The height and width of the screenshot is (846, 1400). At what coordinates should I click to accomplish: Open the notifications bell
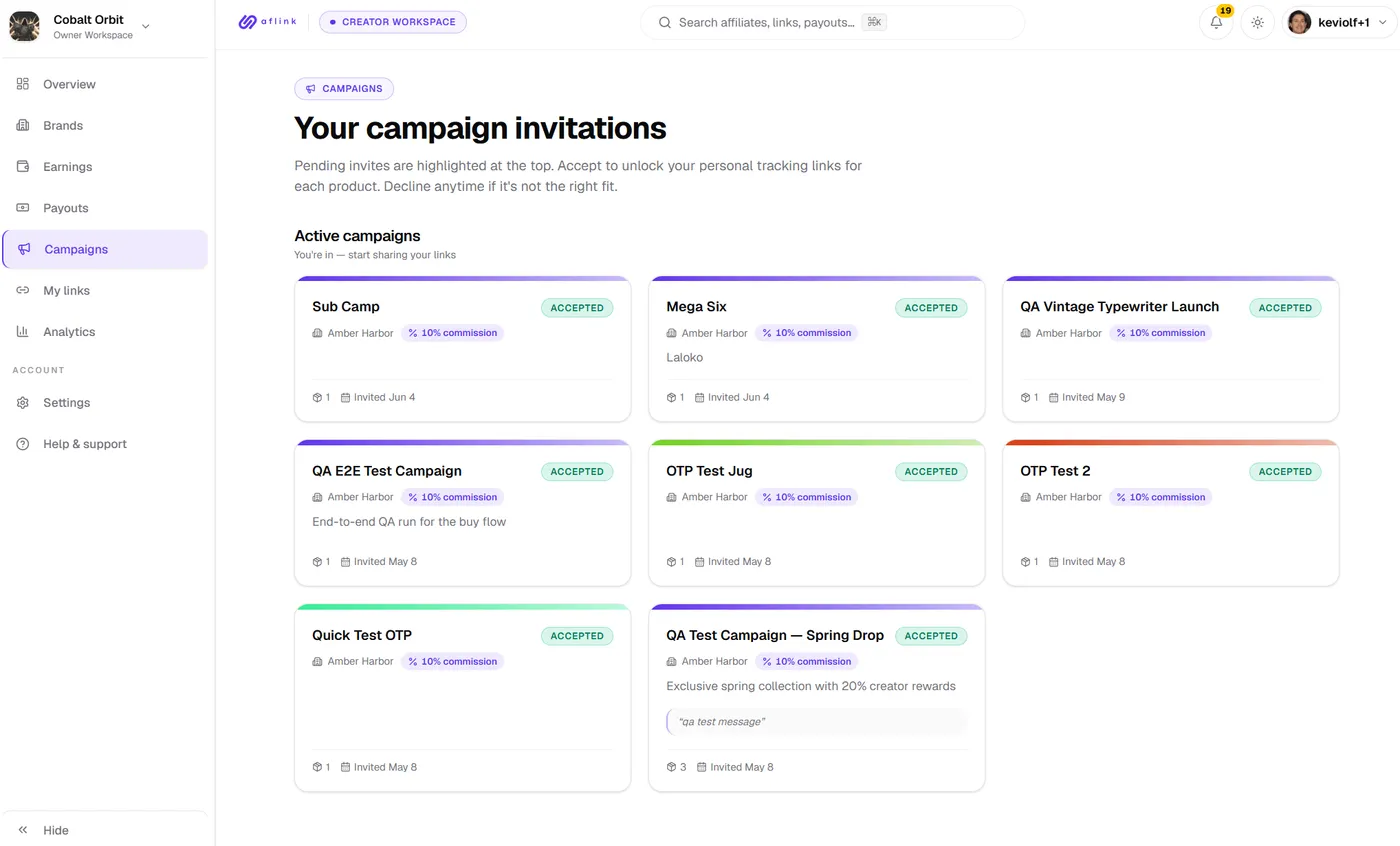(1216, 22)
